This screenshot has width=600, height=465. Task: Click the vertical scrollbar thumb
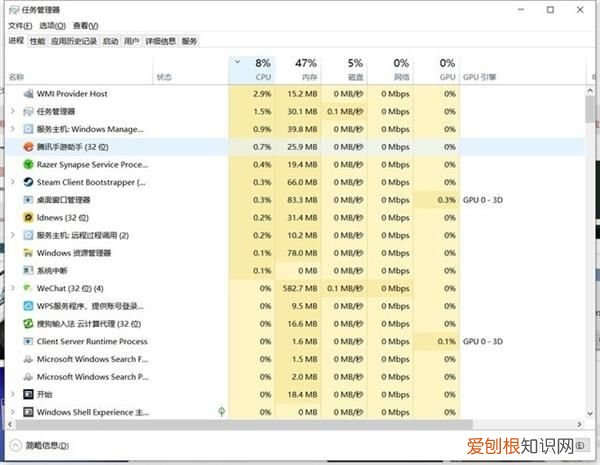pyautogui.click(x=590, y=109)
